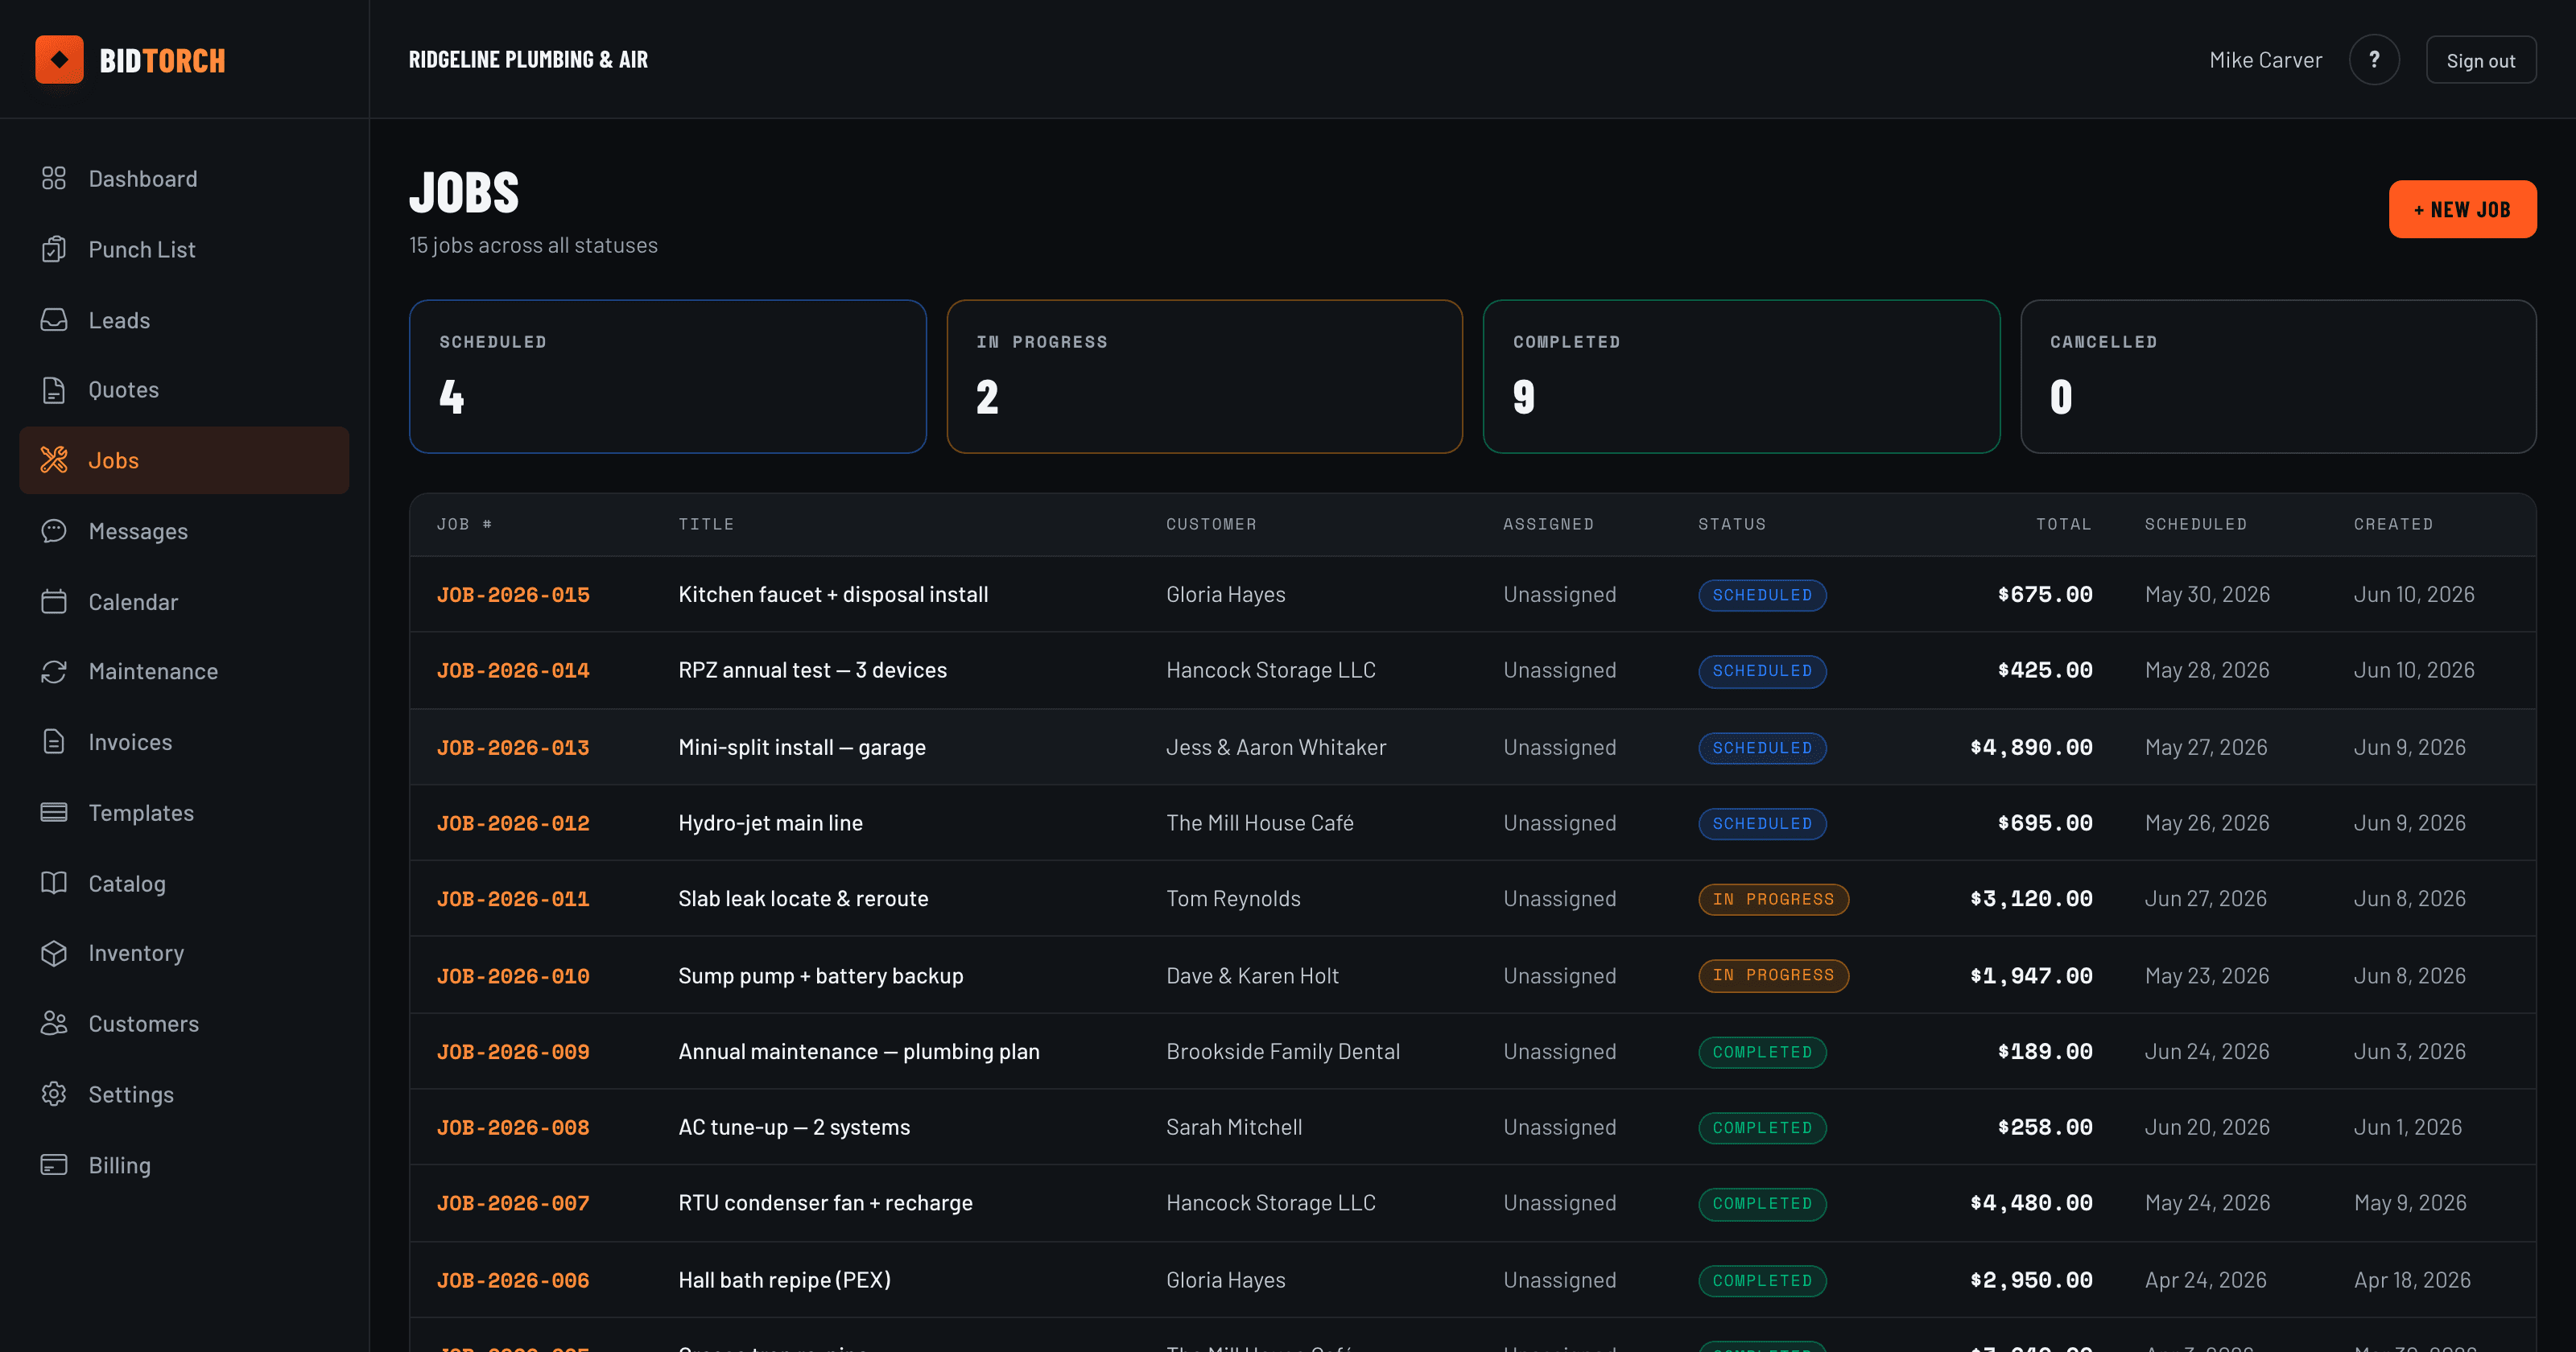Click the Inventory box icon
Screen dimensions: 2576x1352
[x=54, y=953]
